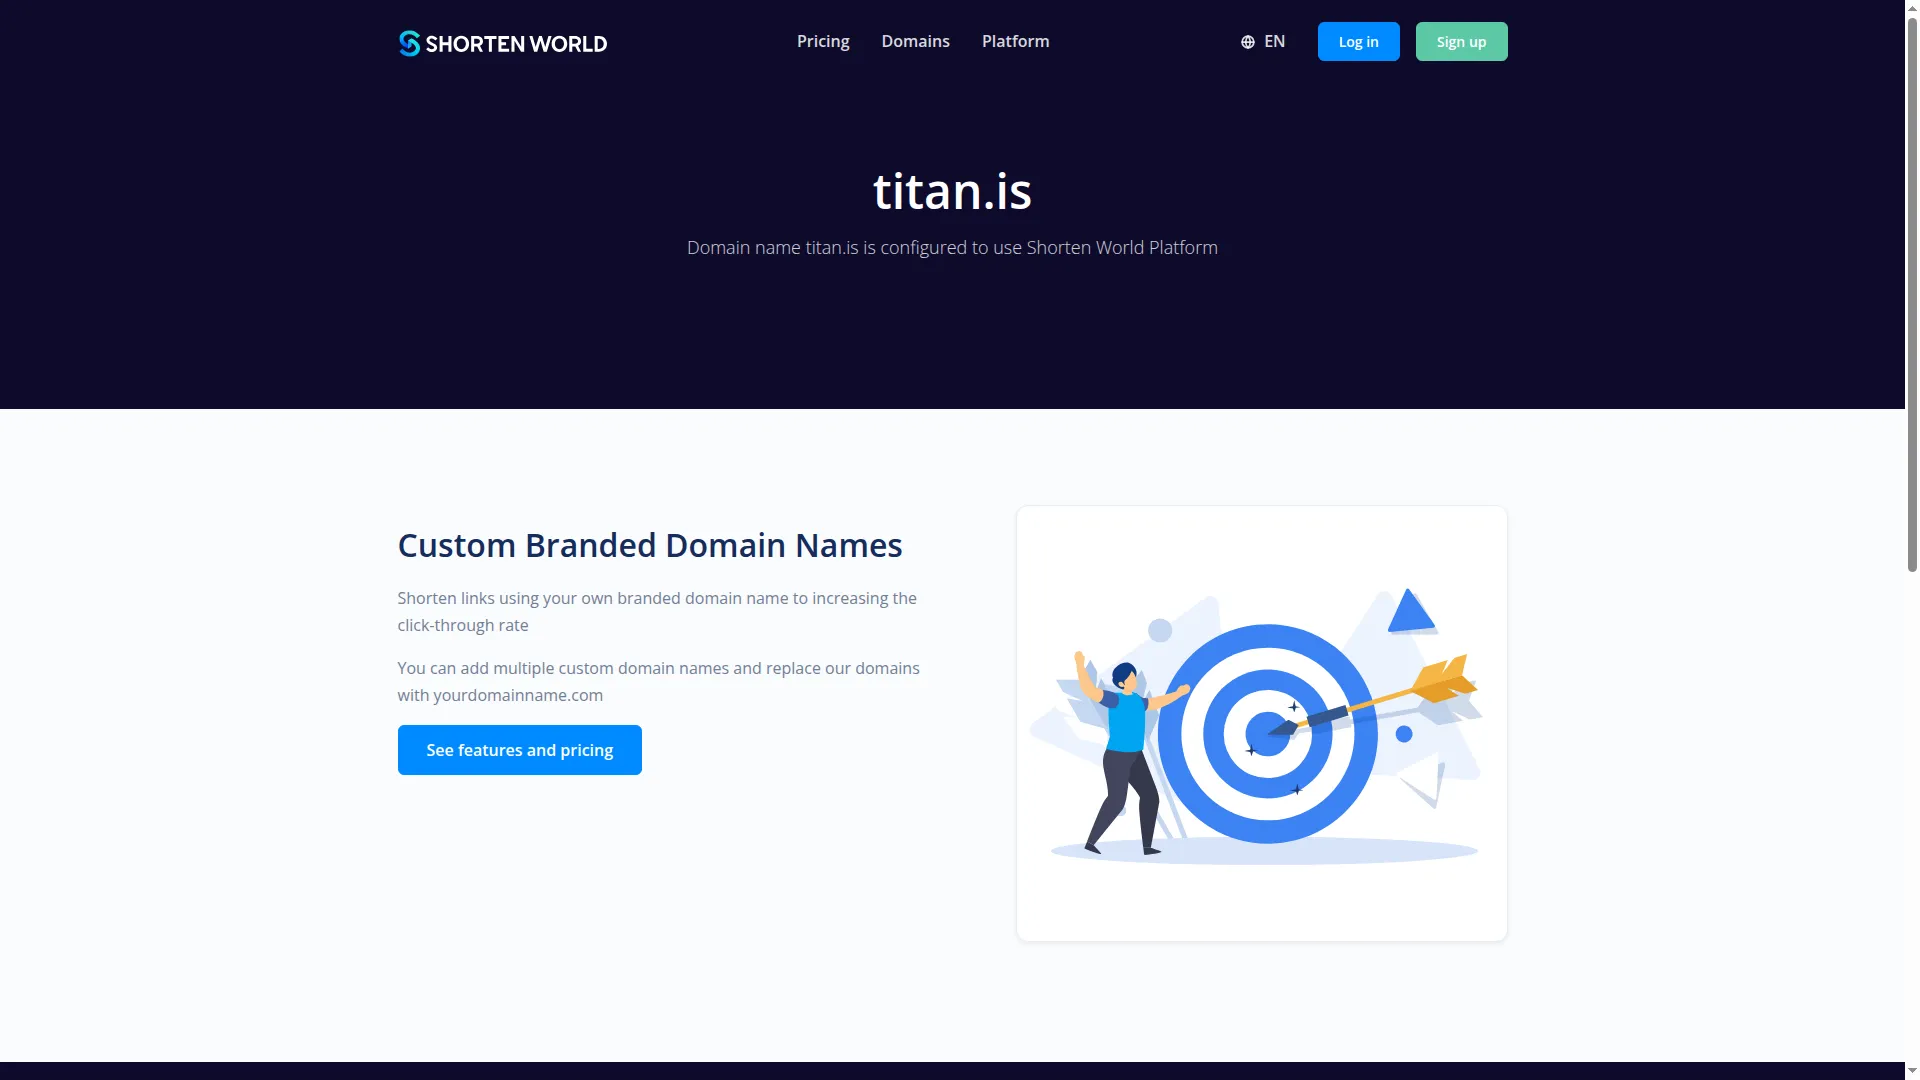Click the globe language icon

pyautogui.click(x=1247, y=42)
